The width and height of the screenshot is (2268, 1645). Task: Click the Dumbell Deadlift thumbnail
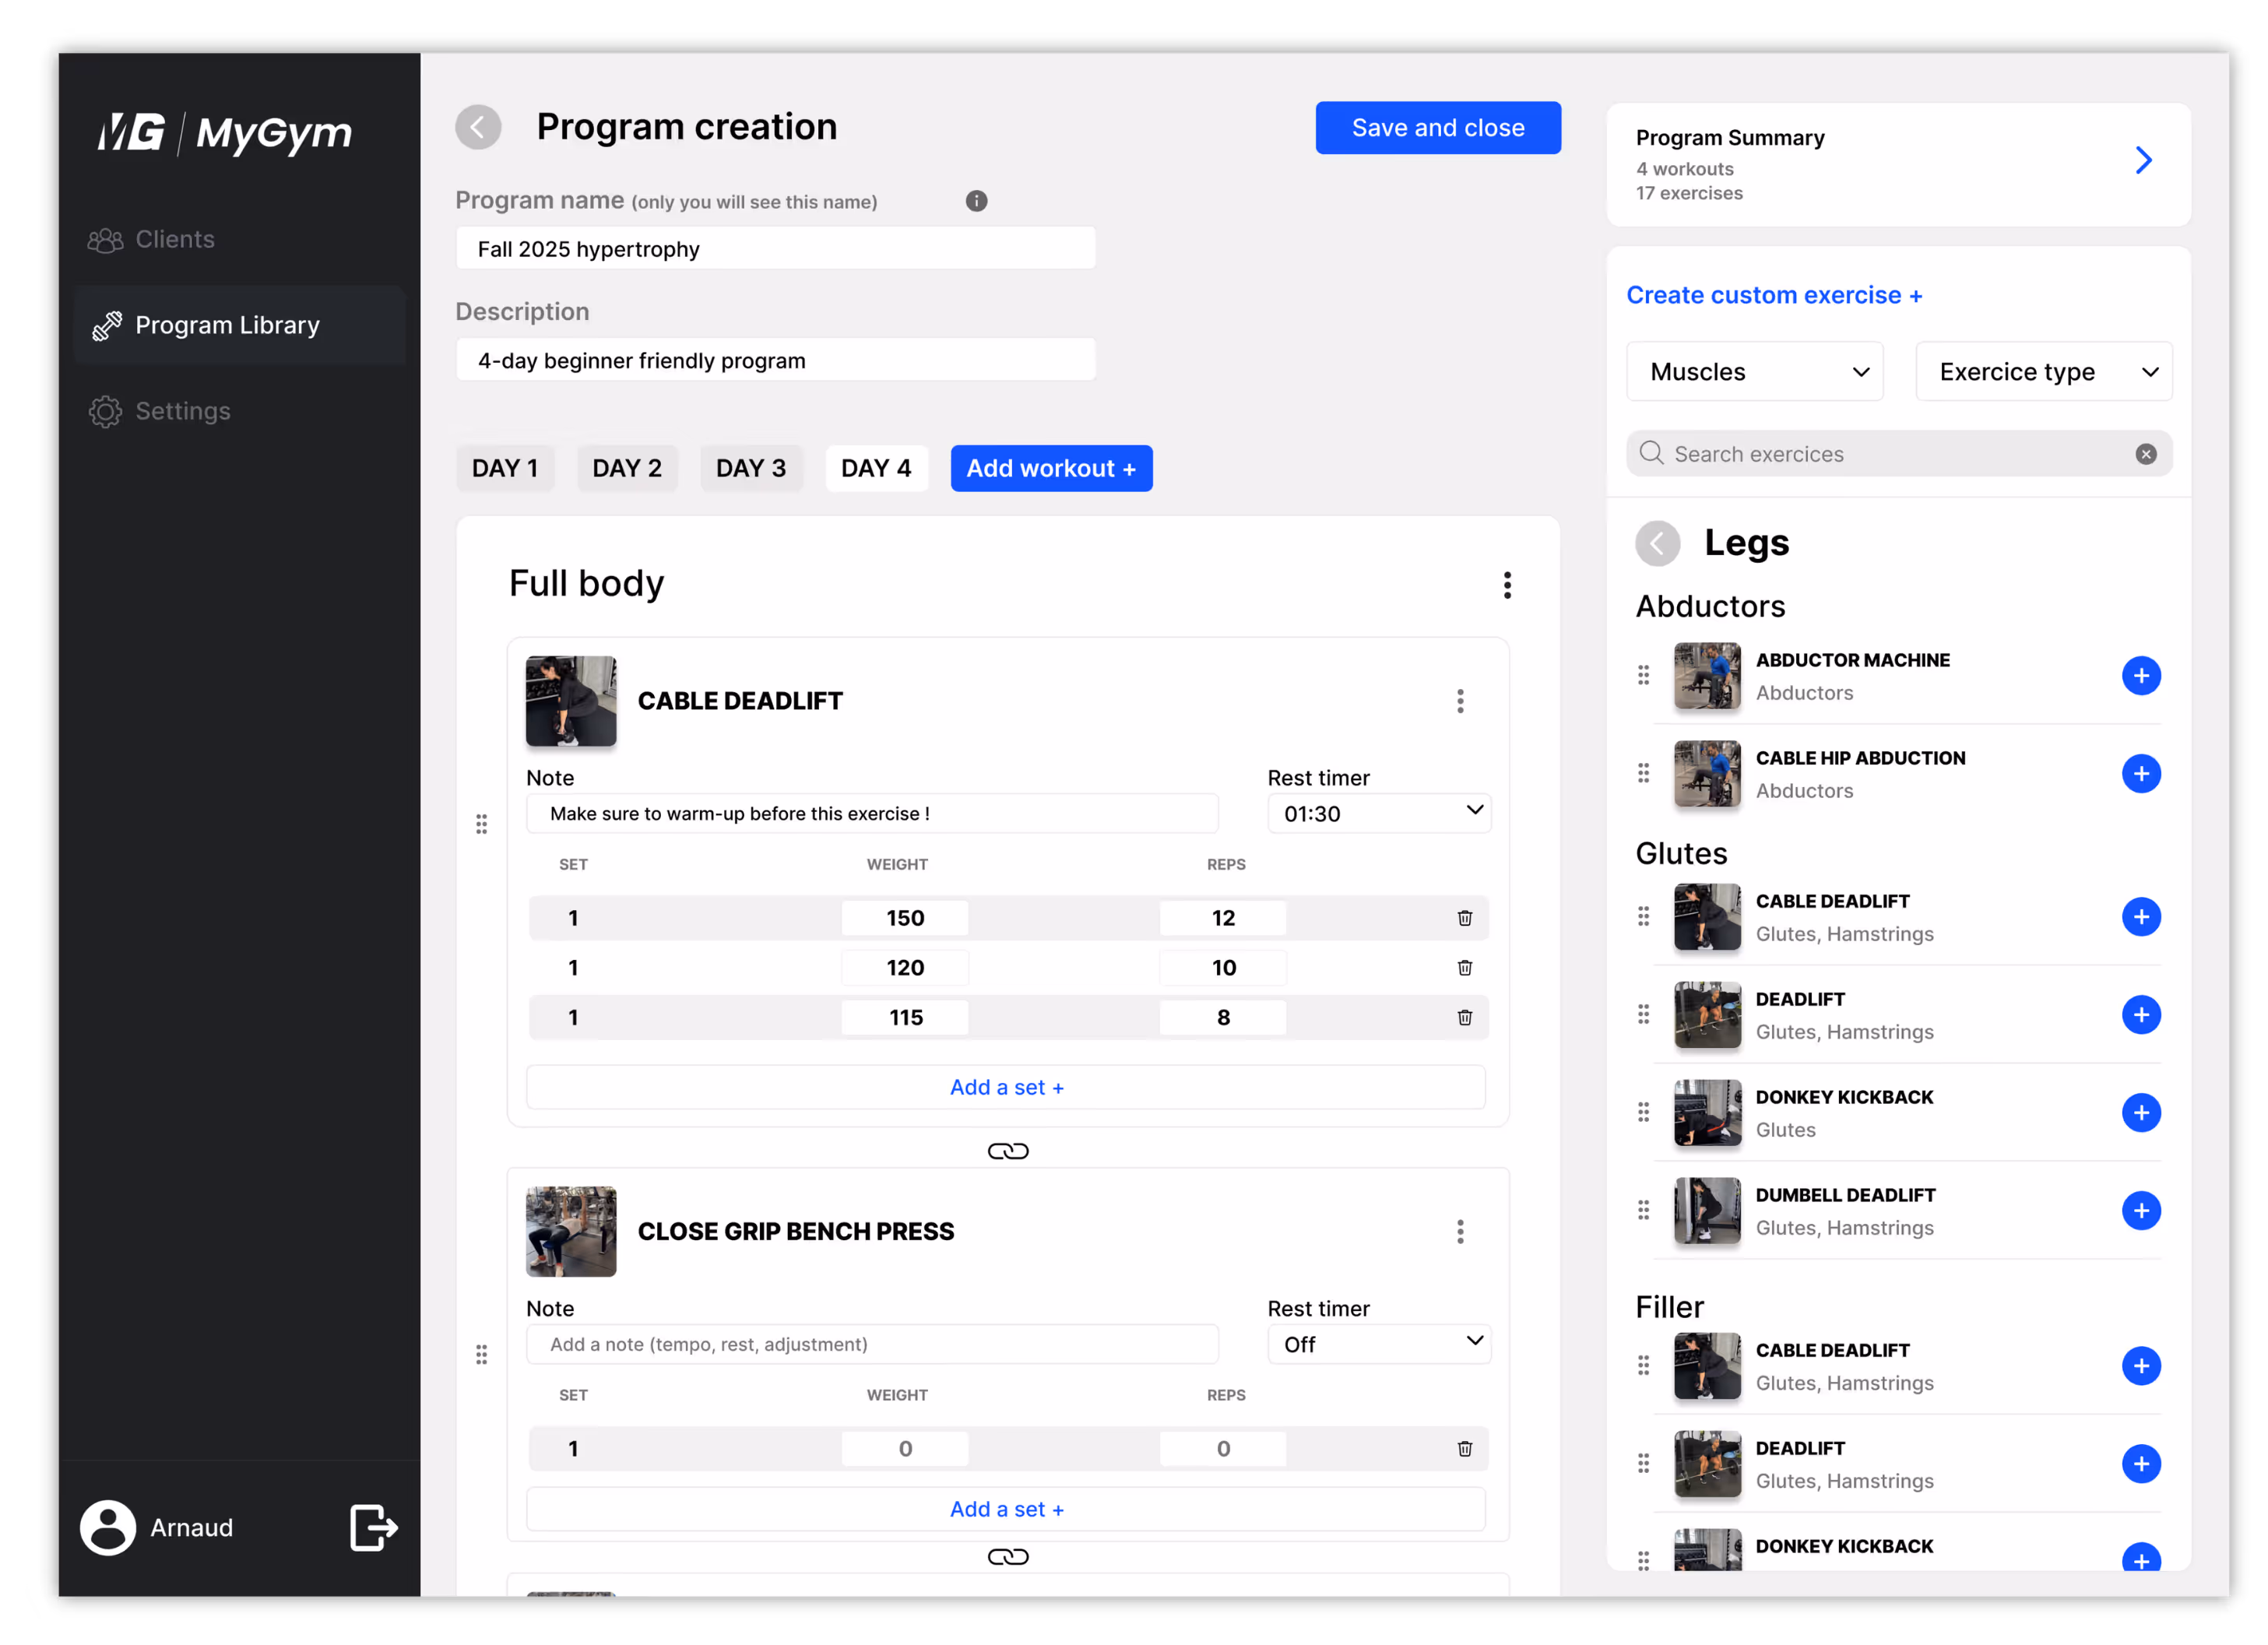click(x=1707, y=1211)
